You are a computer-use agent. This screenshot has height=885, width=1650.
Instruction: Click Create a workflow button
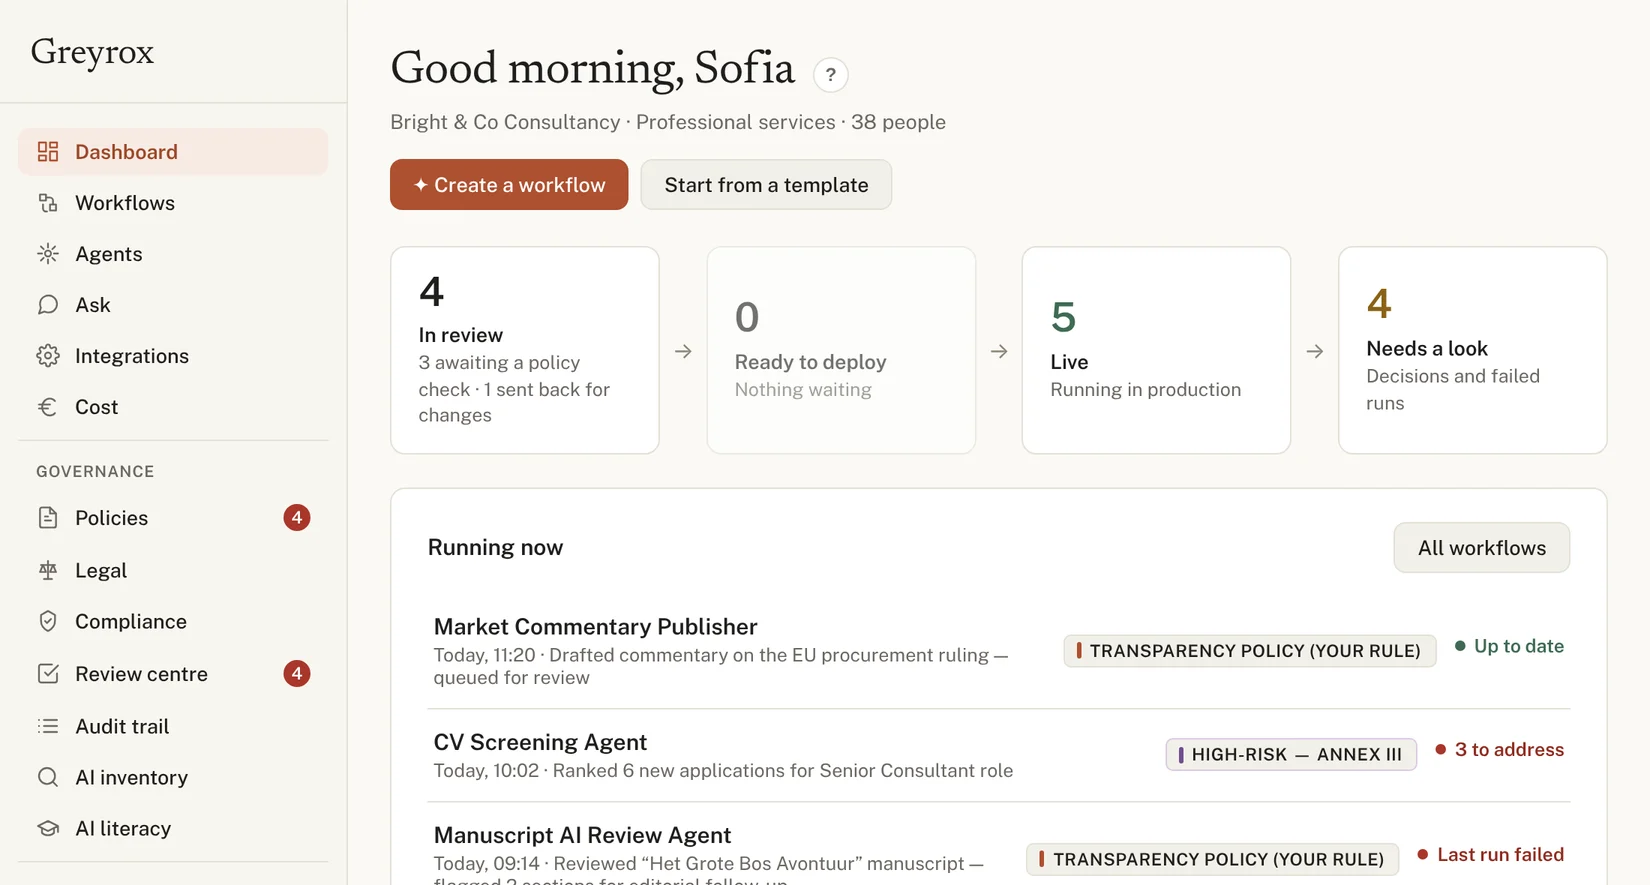(509, 185)
